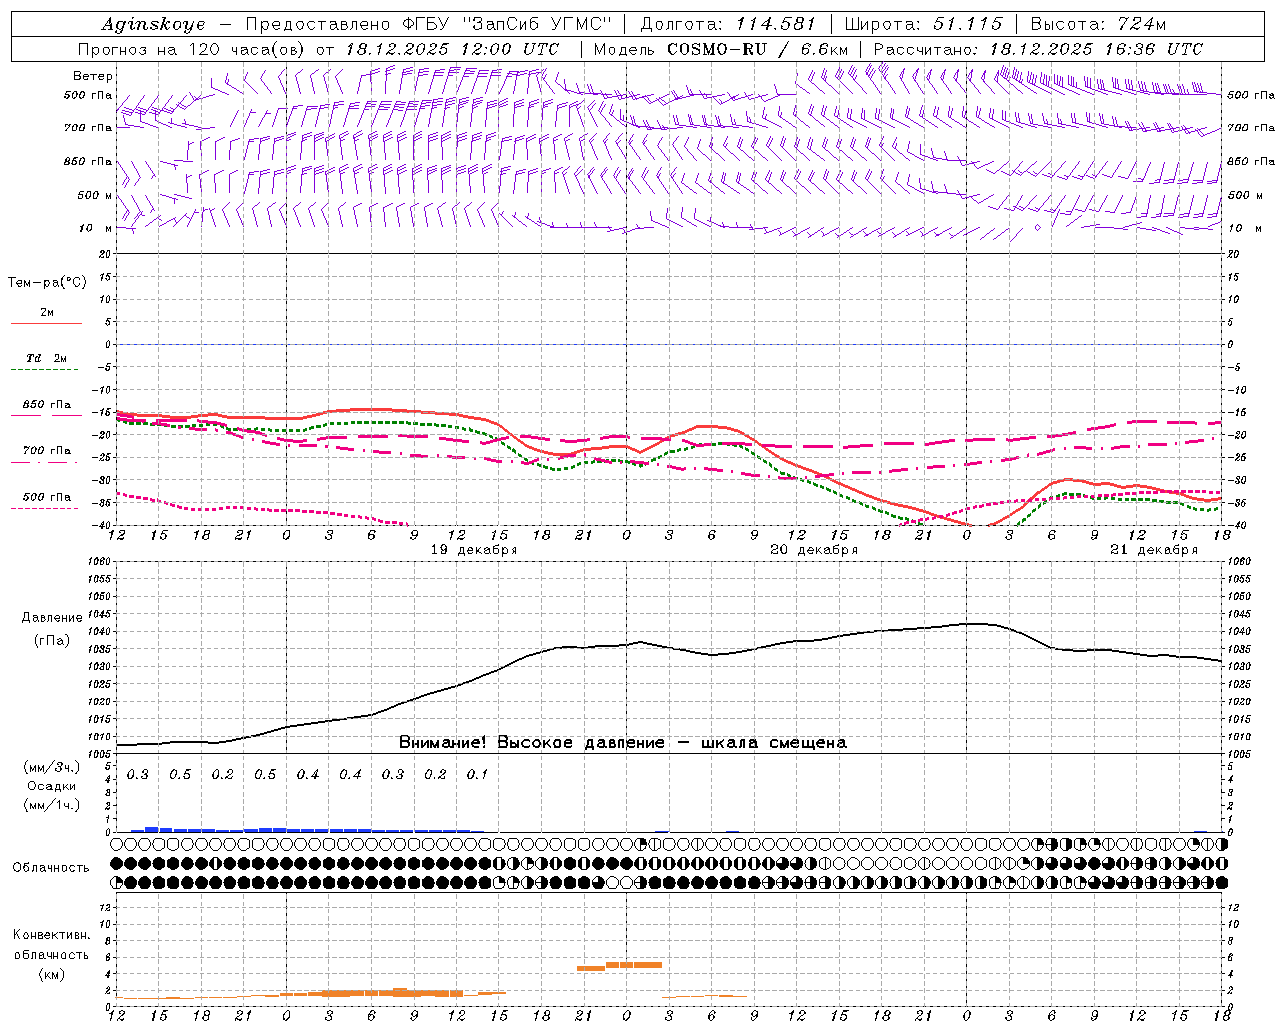The height and width of the screenshot is (1024, 1280).
Task: Select the "Td 2м" dew point legend entry
Action: (47, 358)
